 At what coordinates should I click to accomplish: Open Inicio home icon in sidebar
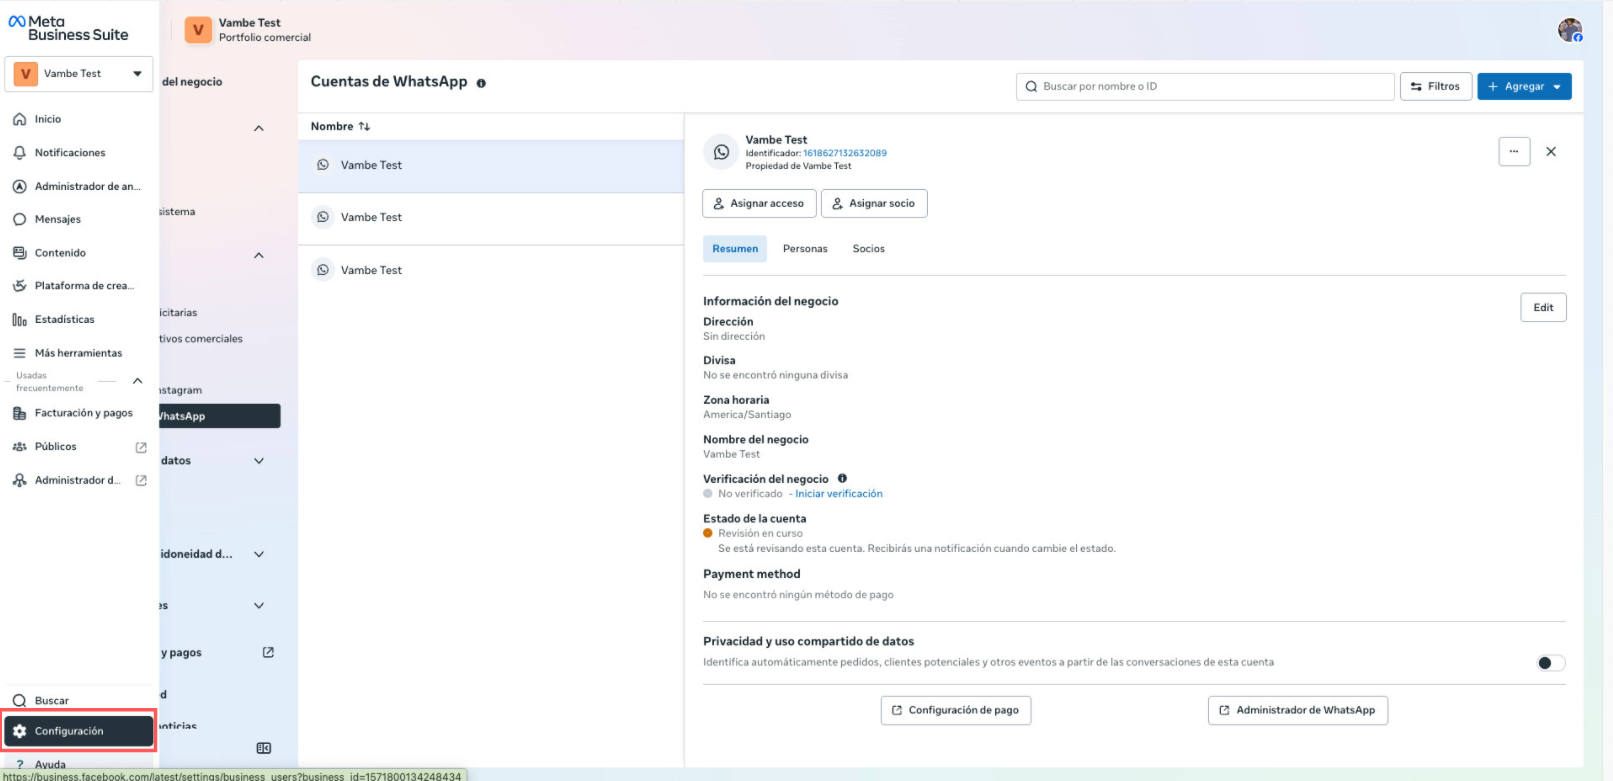point(19,119)
